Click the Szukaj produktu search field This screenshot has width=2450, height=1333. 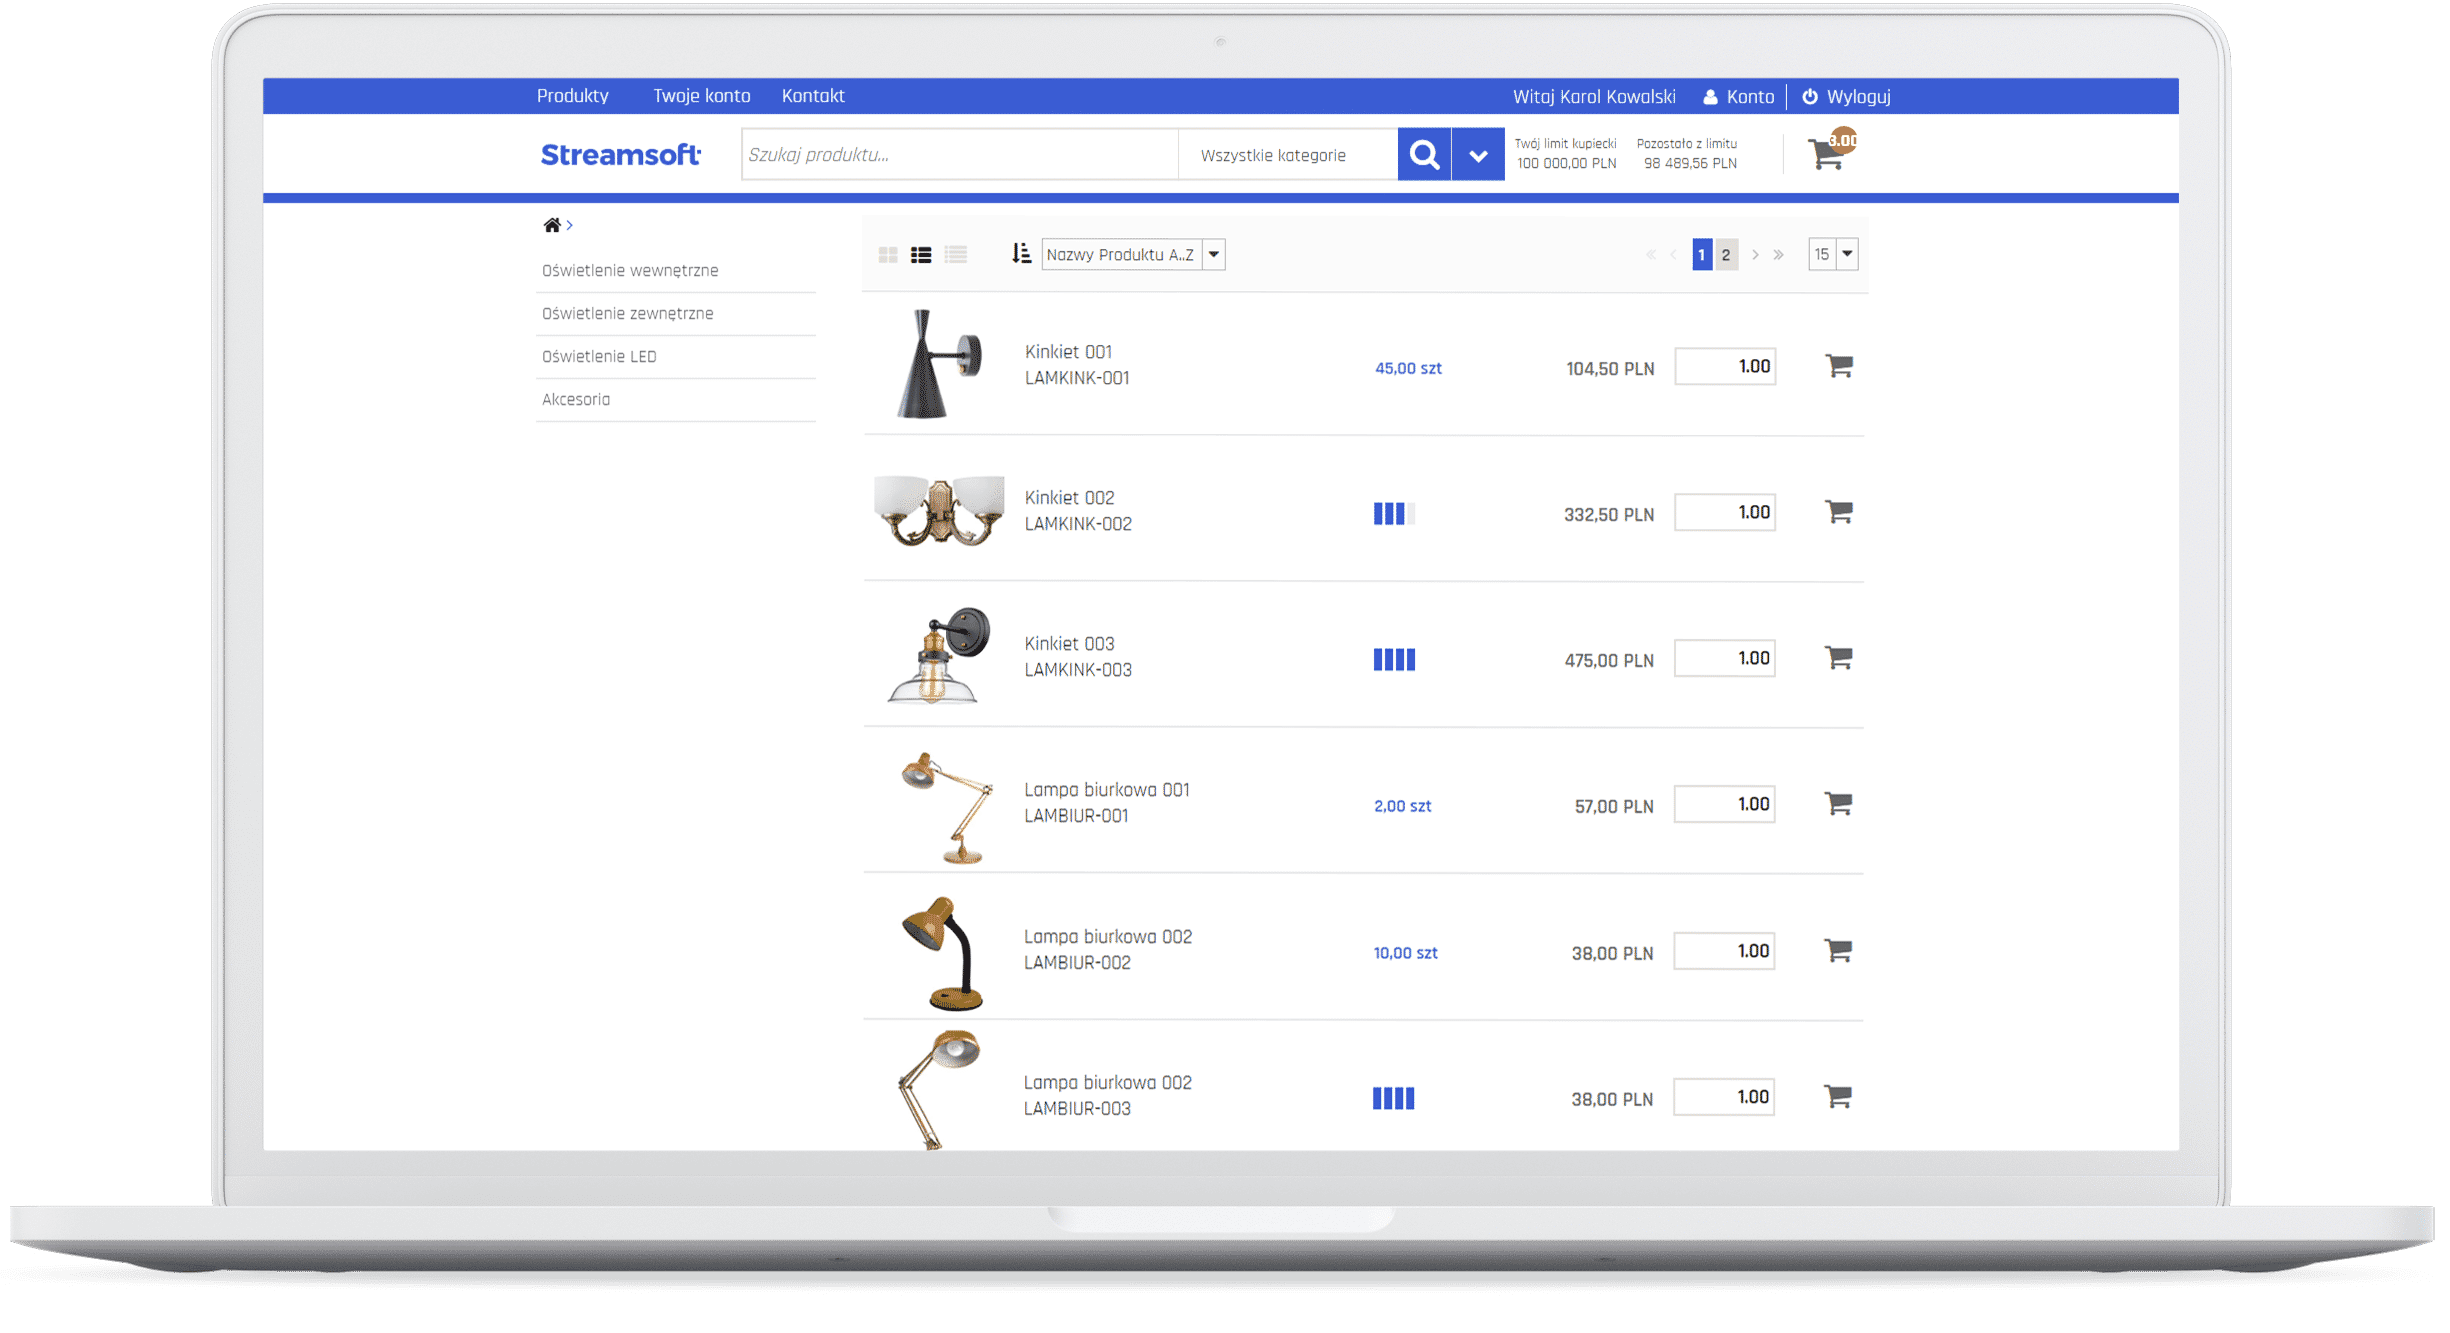pyautogui.click(x=959, y=155)
